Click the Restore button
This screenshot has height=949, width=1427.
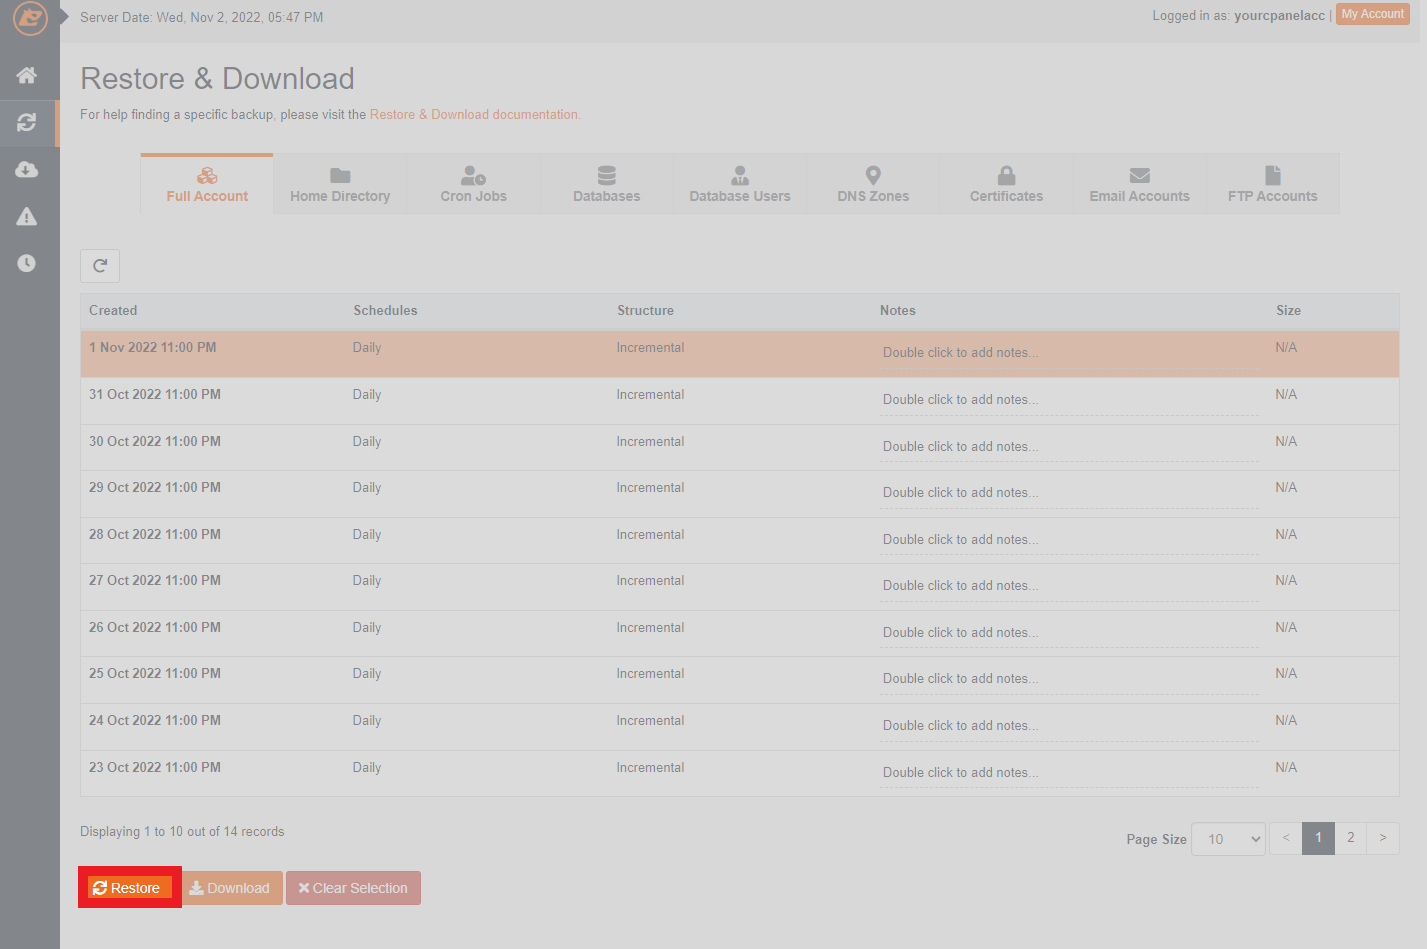click(x=129, y=887)
